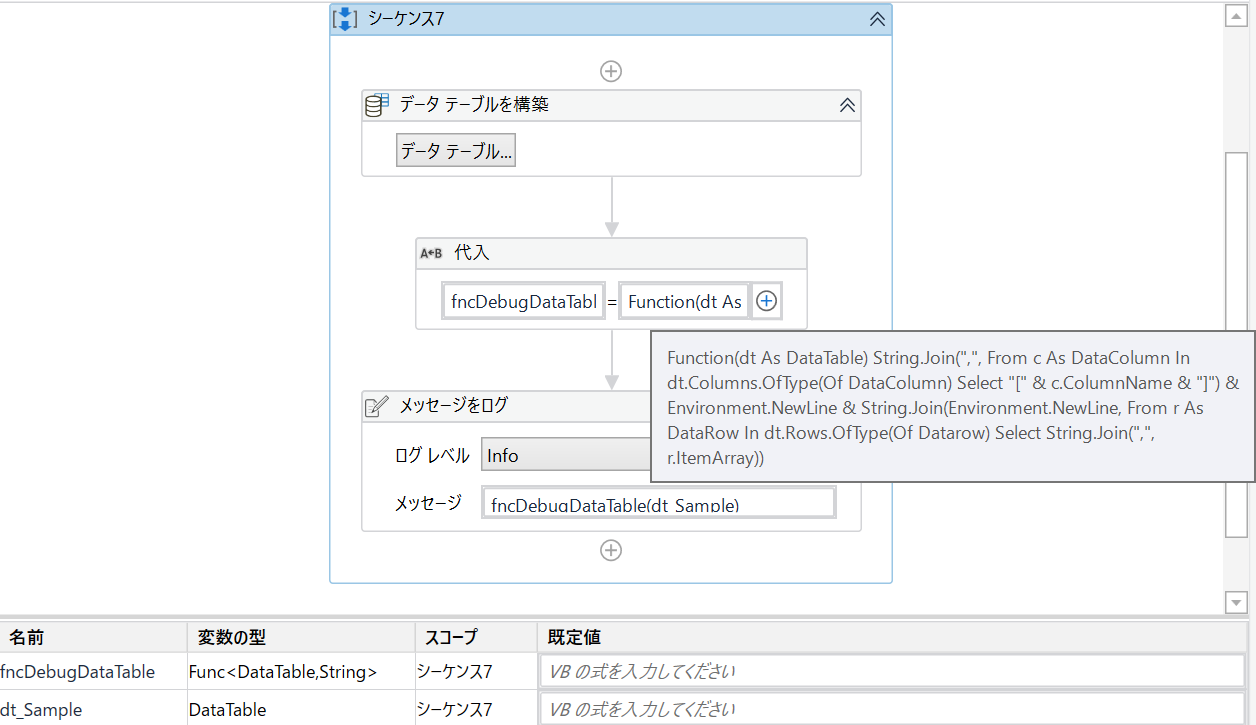Open the ログ レベル Info dropdown
This screenshot has width=1256, height=725.
coord(566,455)
